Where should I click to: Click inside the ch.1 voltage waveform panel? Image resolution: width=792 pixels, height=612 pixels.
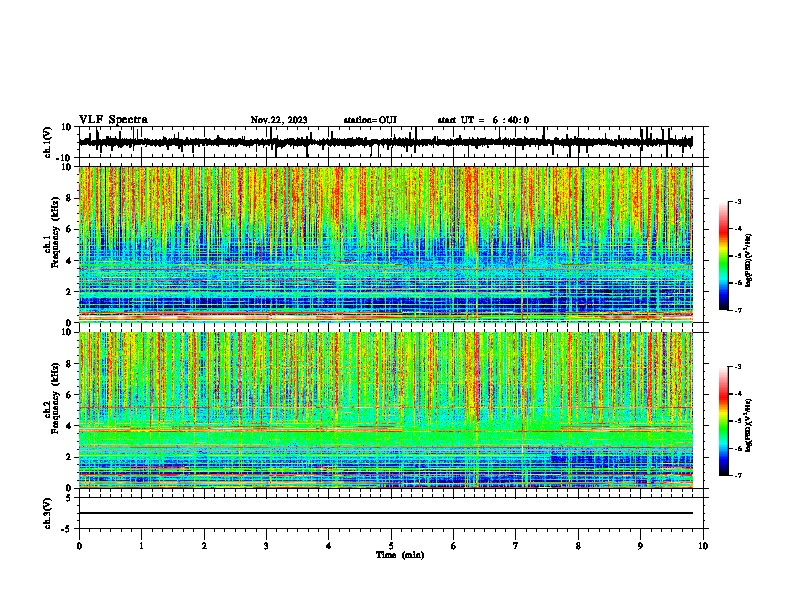(391, 142)
